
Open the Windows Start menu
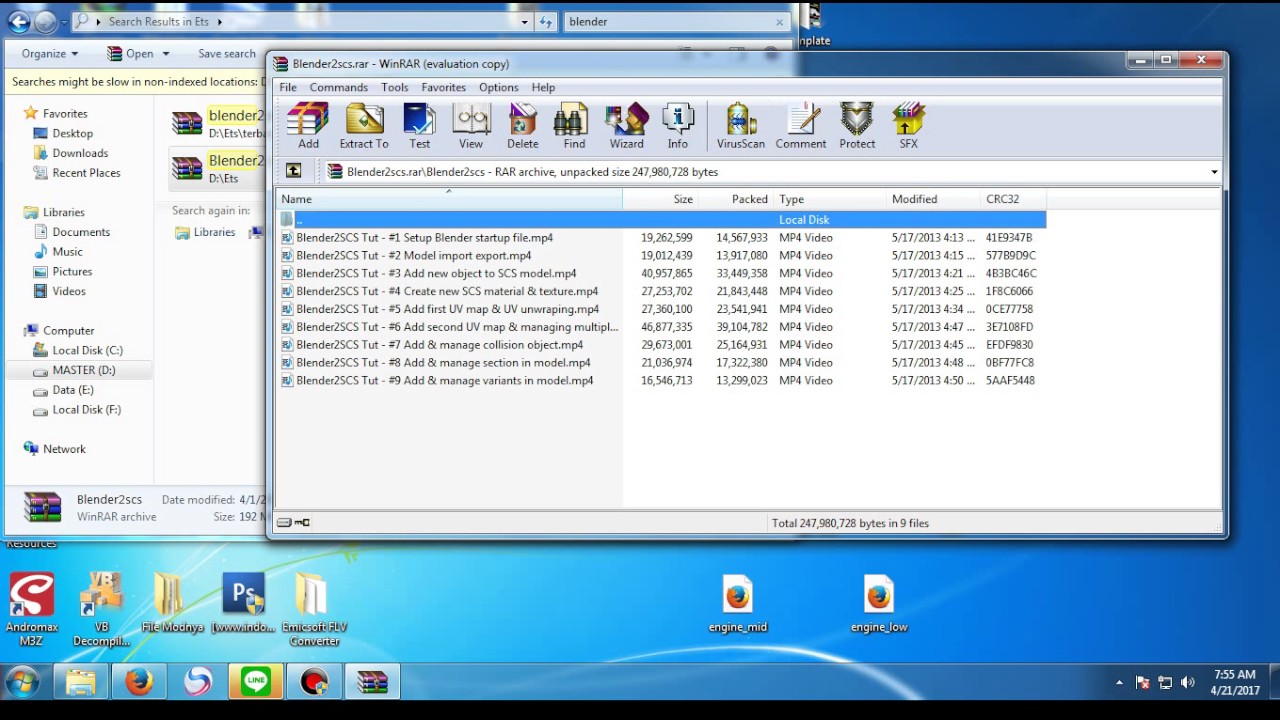(22, 683)
